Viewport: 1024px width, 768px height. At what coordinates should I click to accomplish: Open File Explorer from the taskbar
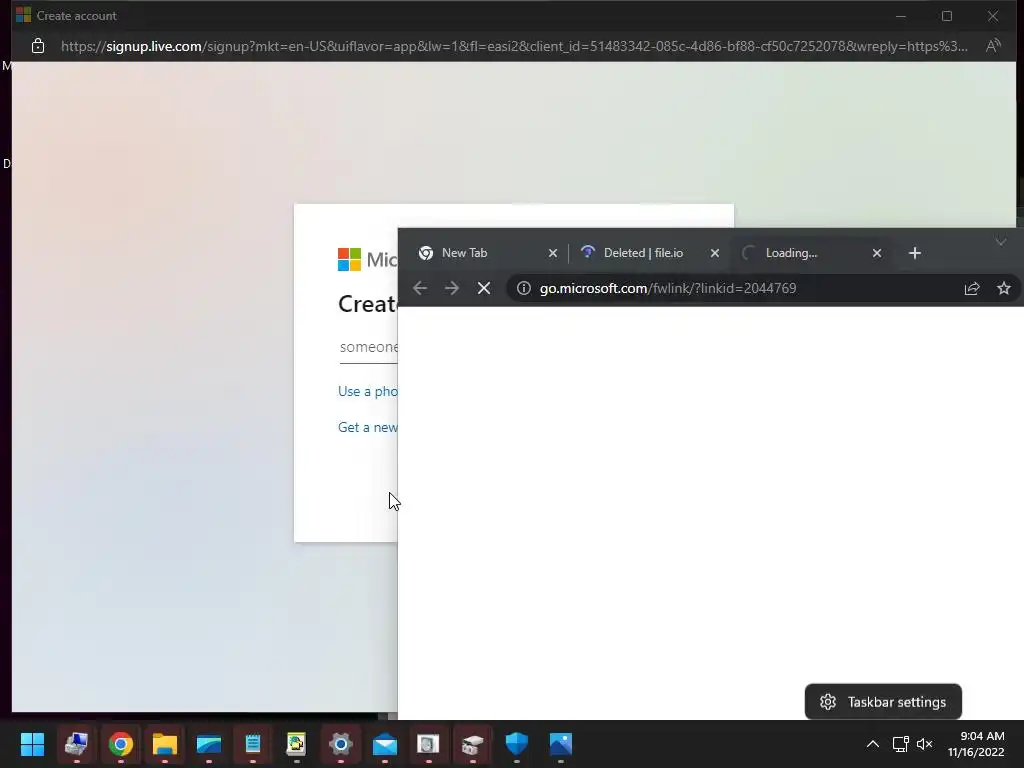point(165,744)
